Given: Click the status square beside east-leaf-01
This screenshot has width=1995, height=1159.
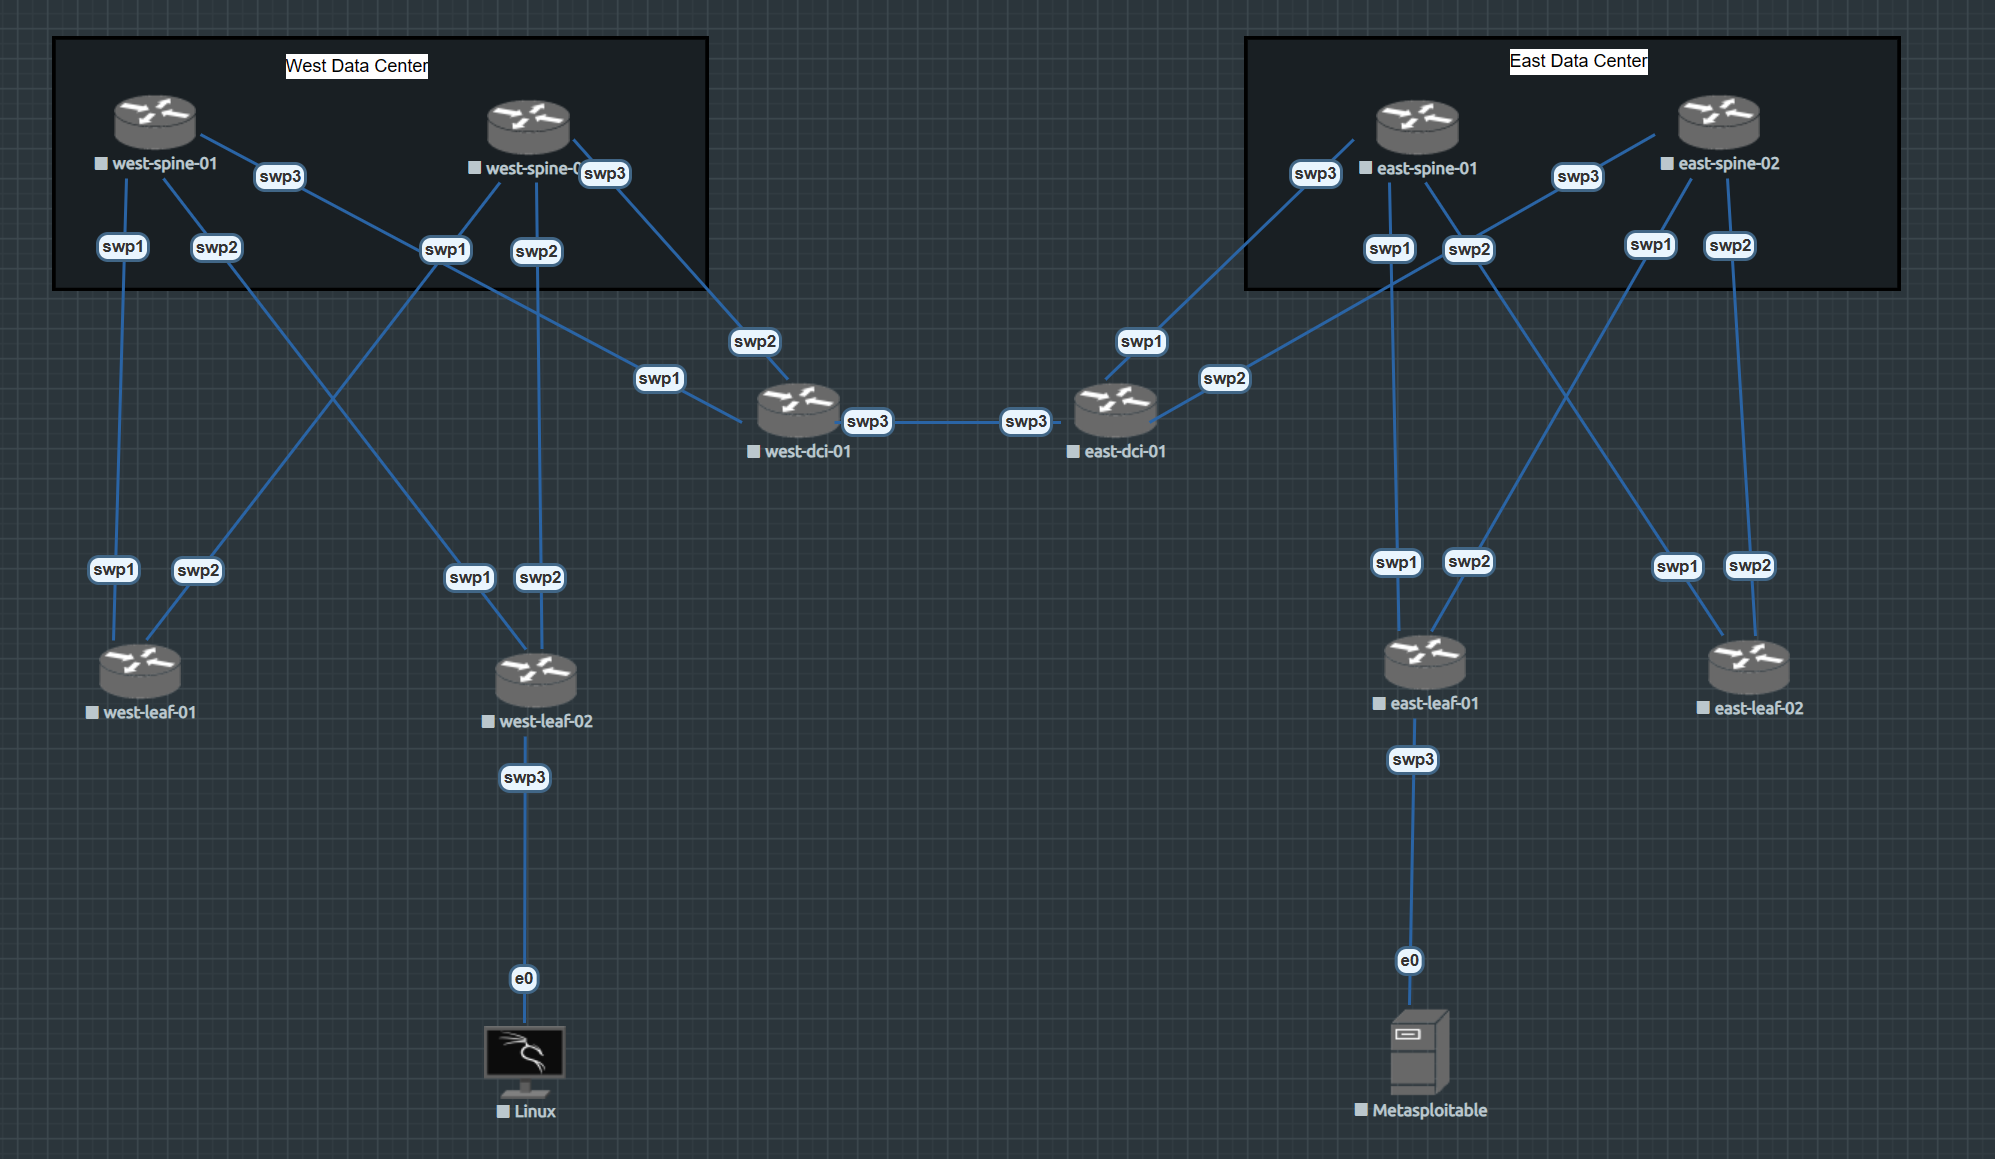Looking at the screenshot, I should coord(1379,703).
